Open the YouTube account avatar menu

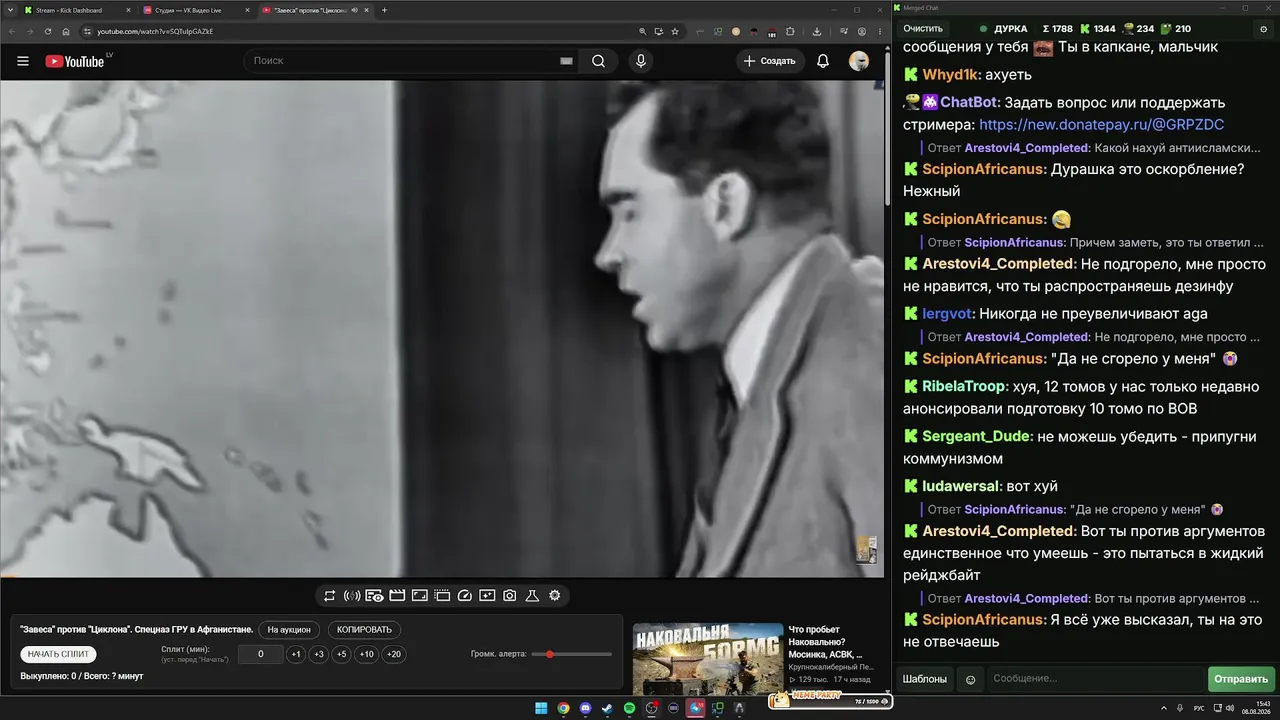859,61
